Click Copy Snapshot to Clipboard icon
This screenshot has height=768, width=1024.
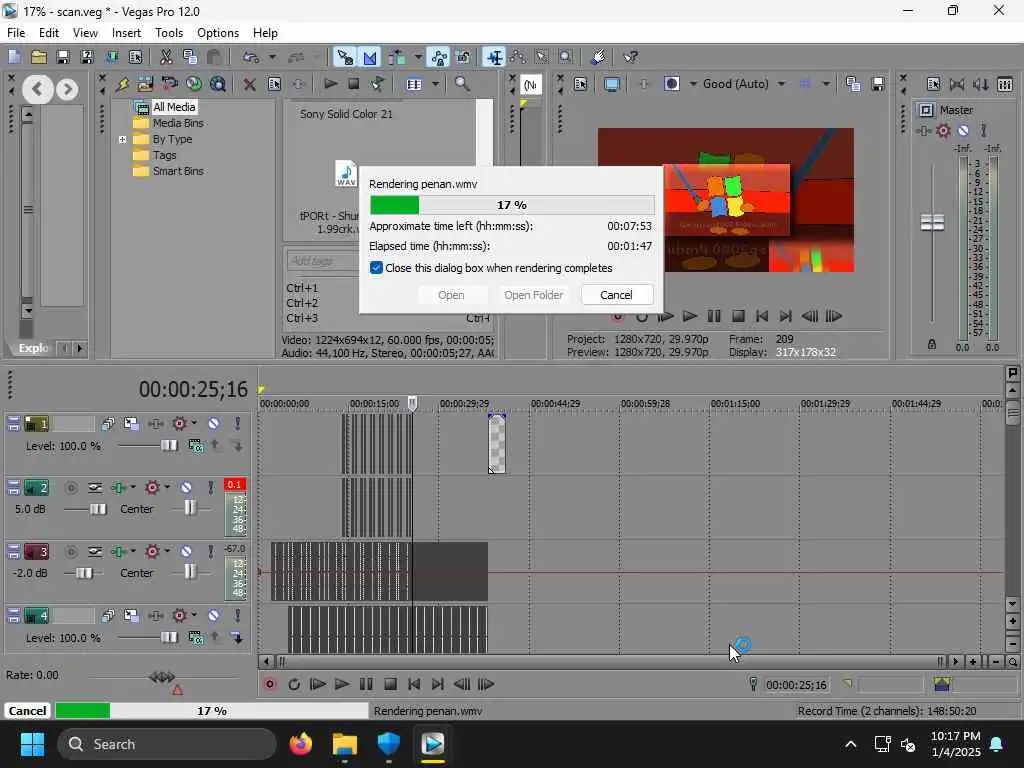(x=853, y=84)
